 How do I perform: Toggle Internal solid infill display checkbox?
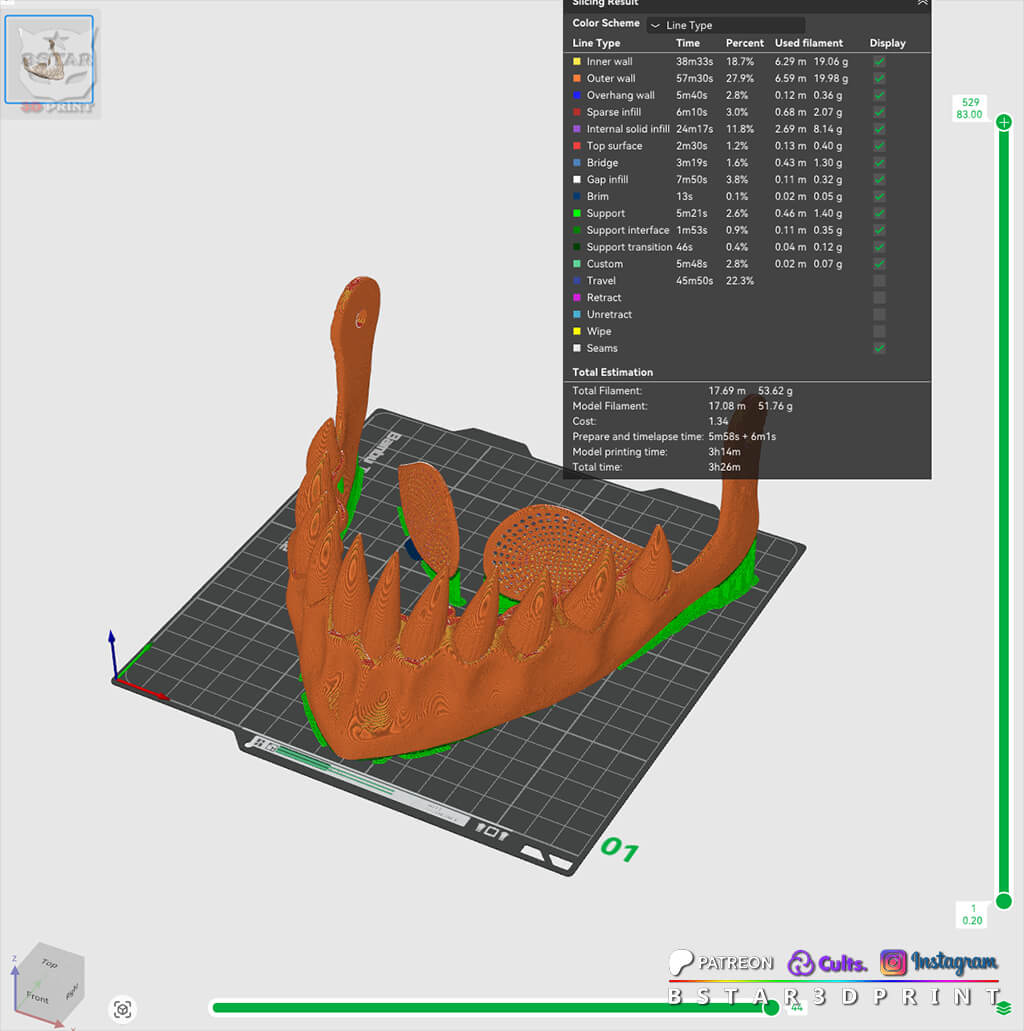[879, 129]
